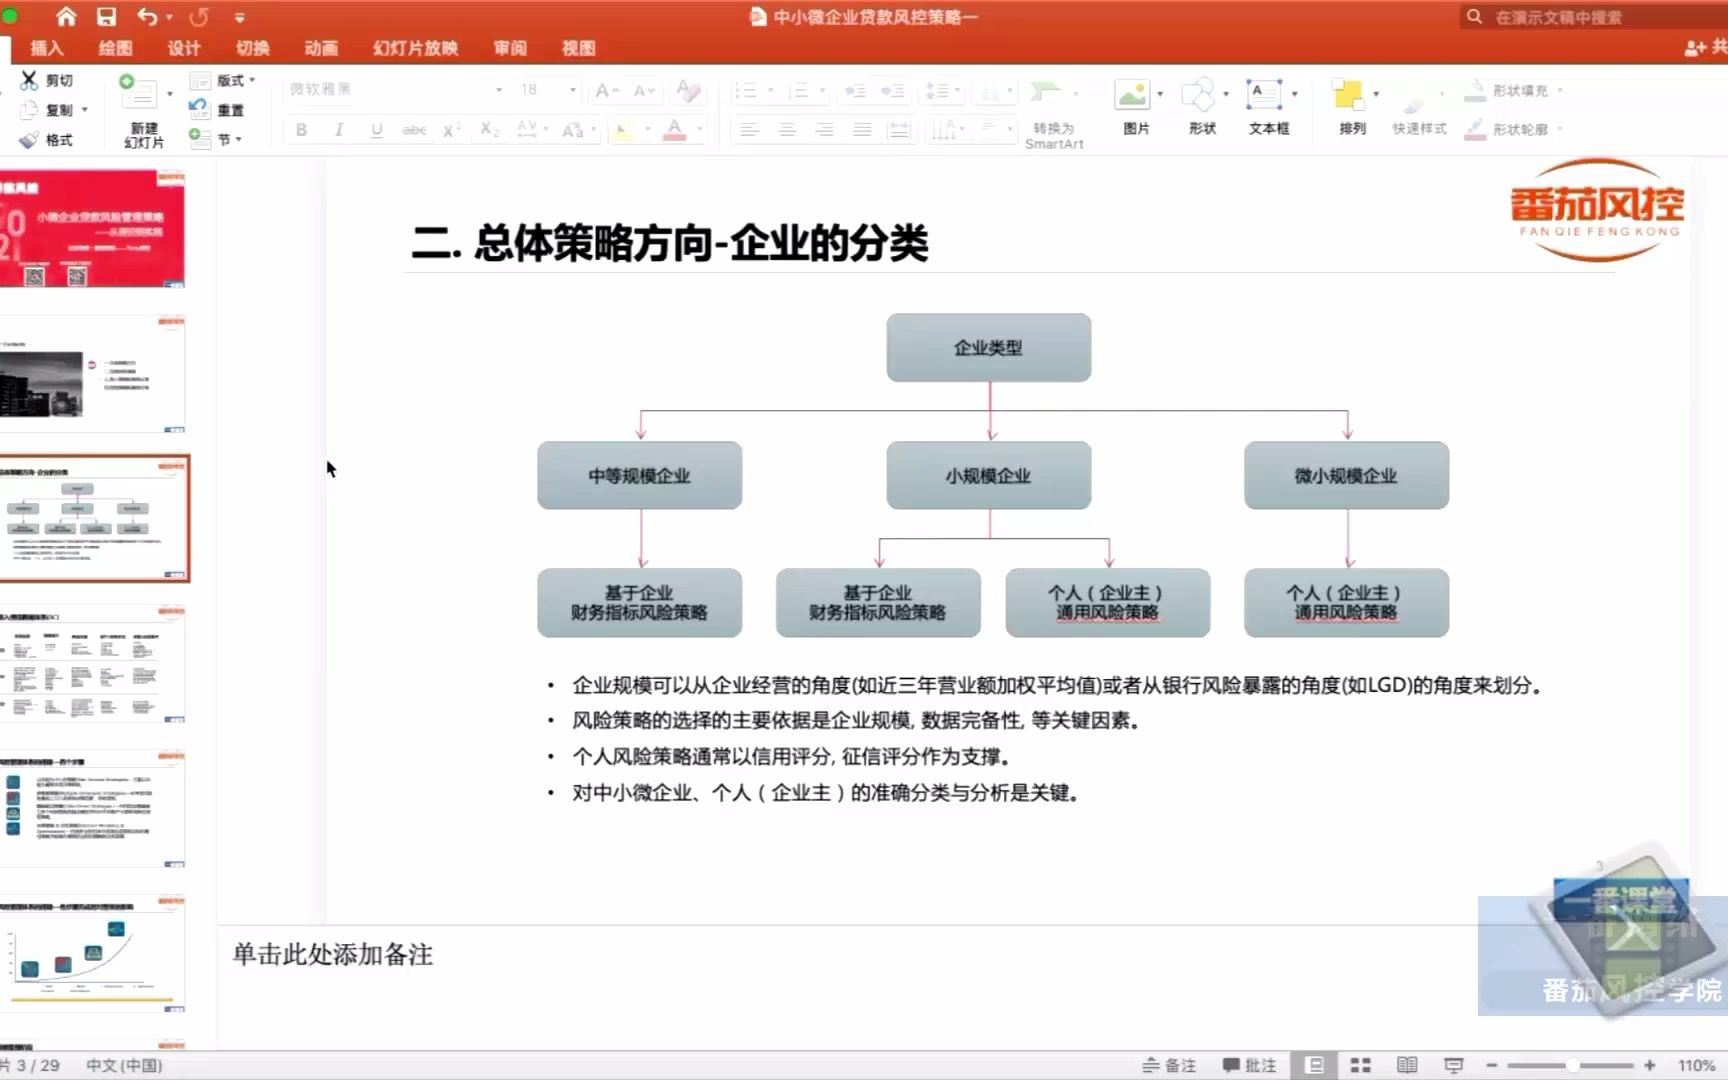Select the contents slide thumbnail with building photo

(x=92, y=374)
